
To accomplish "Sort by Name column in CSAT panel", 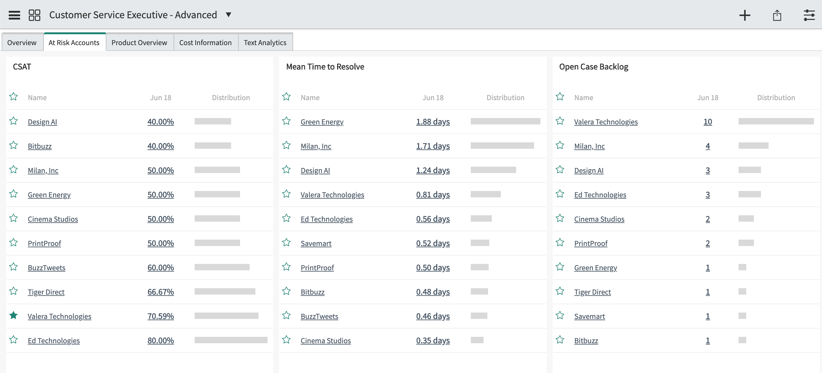I will [37, 97].
